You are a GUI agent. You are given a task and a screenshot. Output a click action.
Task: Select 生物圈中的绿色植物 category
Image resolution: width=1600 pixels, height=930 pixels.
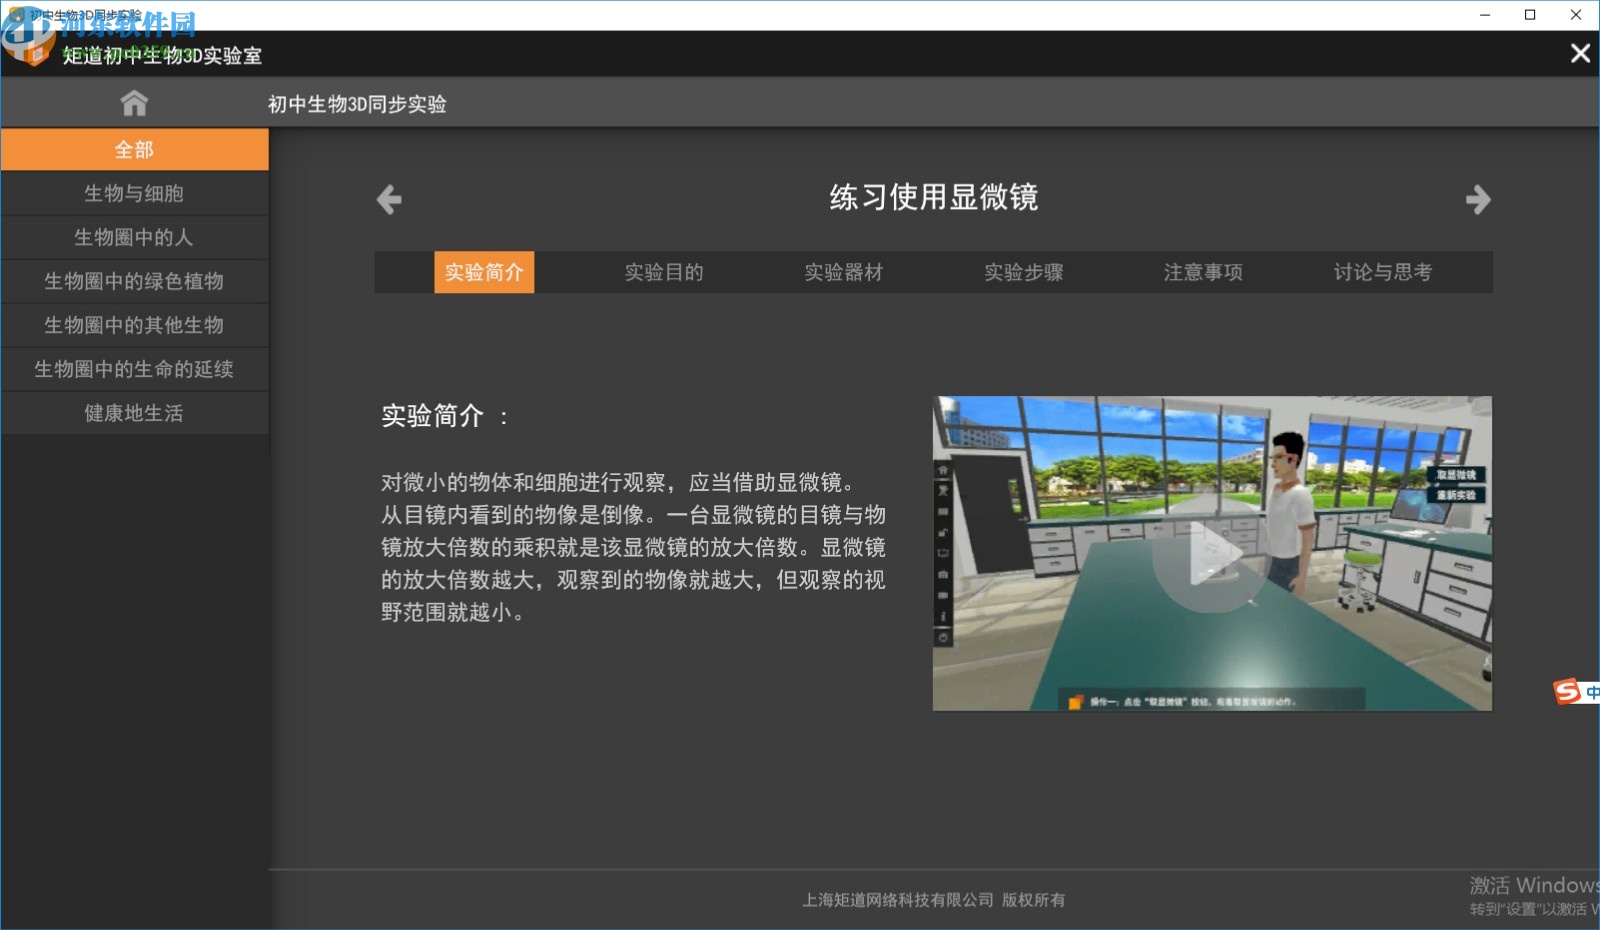tap(134, 282)
